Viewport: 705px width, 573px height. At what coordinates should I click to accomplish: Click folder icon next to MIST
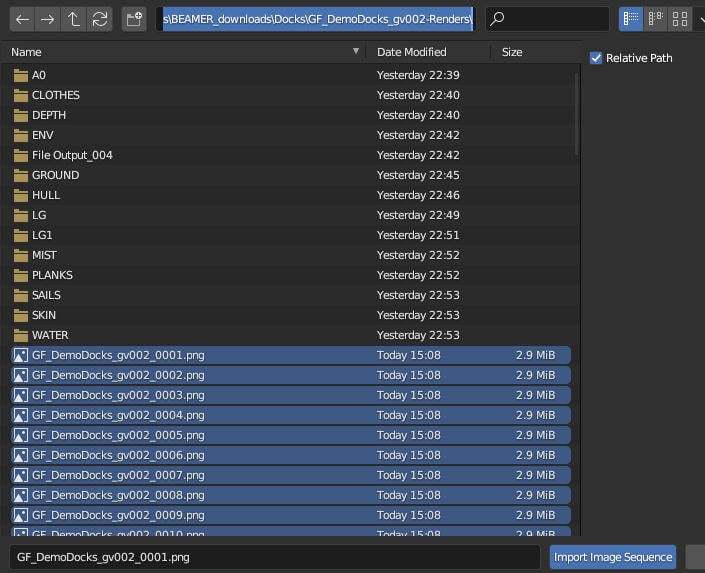21,255
